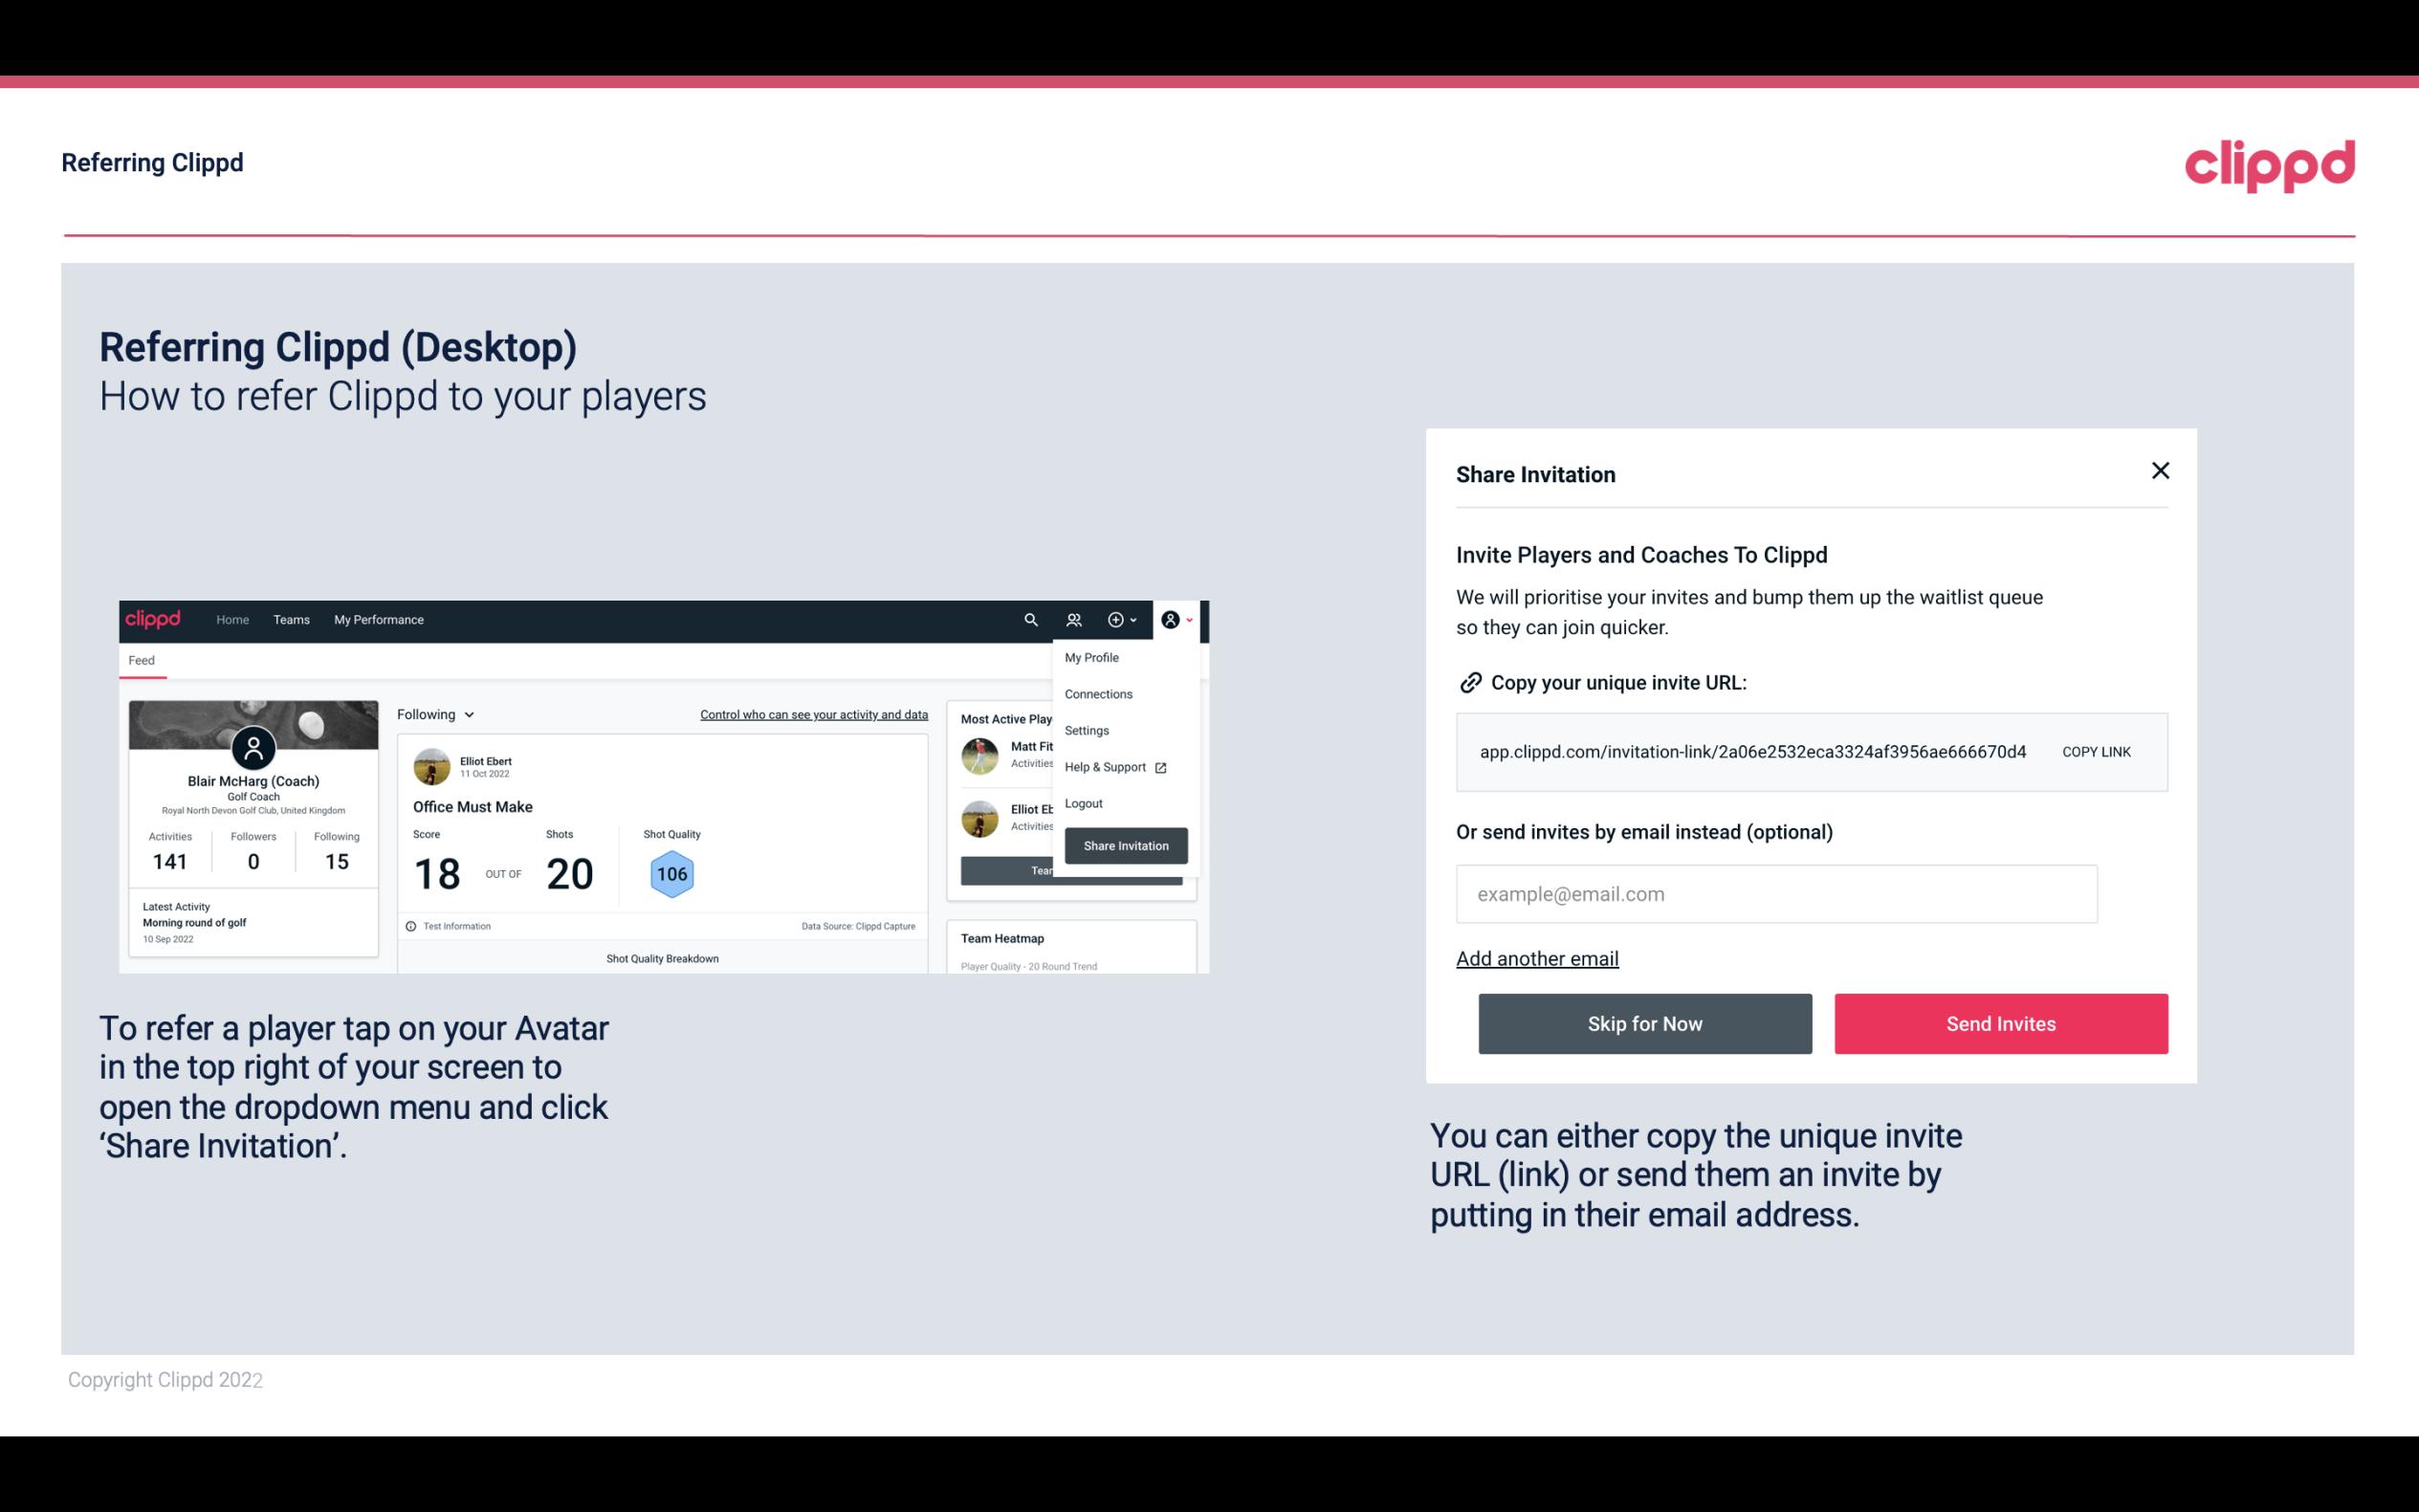Click 'Send Invites' button in dialog
2419x1512 pixels.
click(x=2001, y=1024)
